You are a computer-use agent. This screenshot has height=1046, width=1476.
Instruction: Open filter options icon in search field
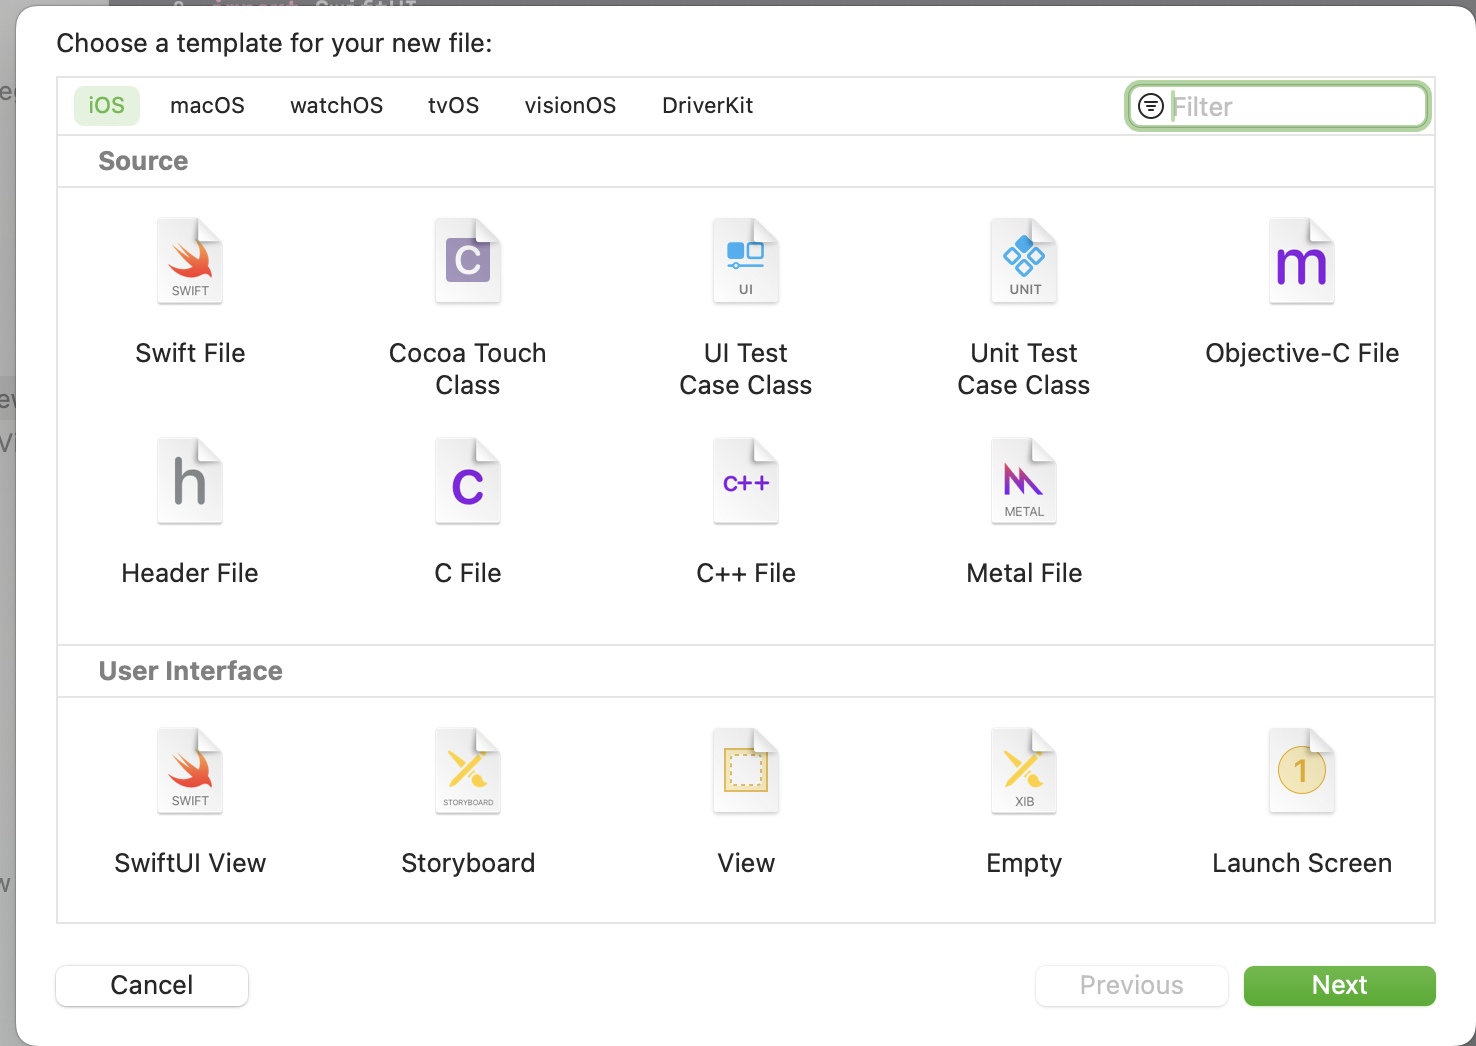pos(1151,106)
